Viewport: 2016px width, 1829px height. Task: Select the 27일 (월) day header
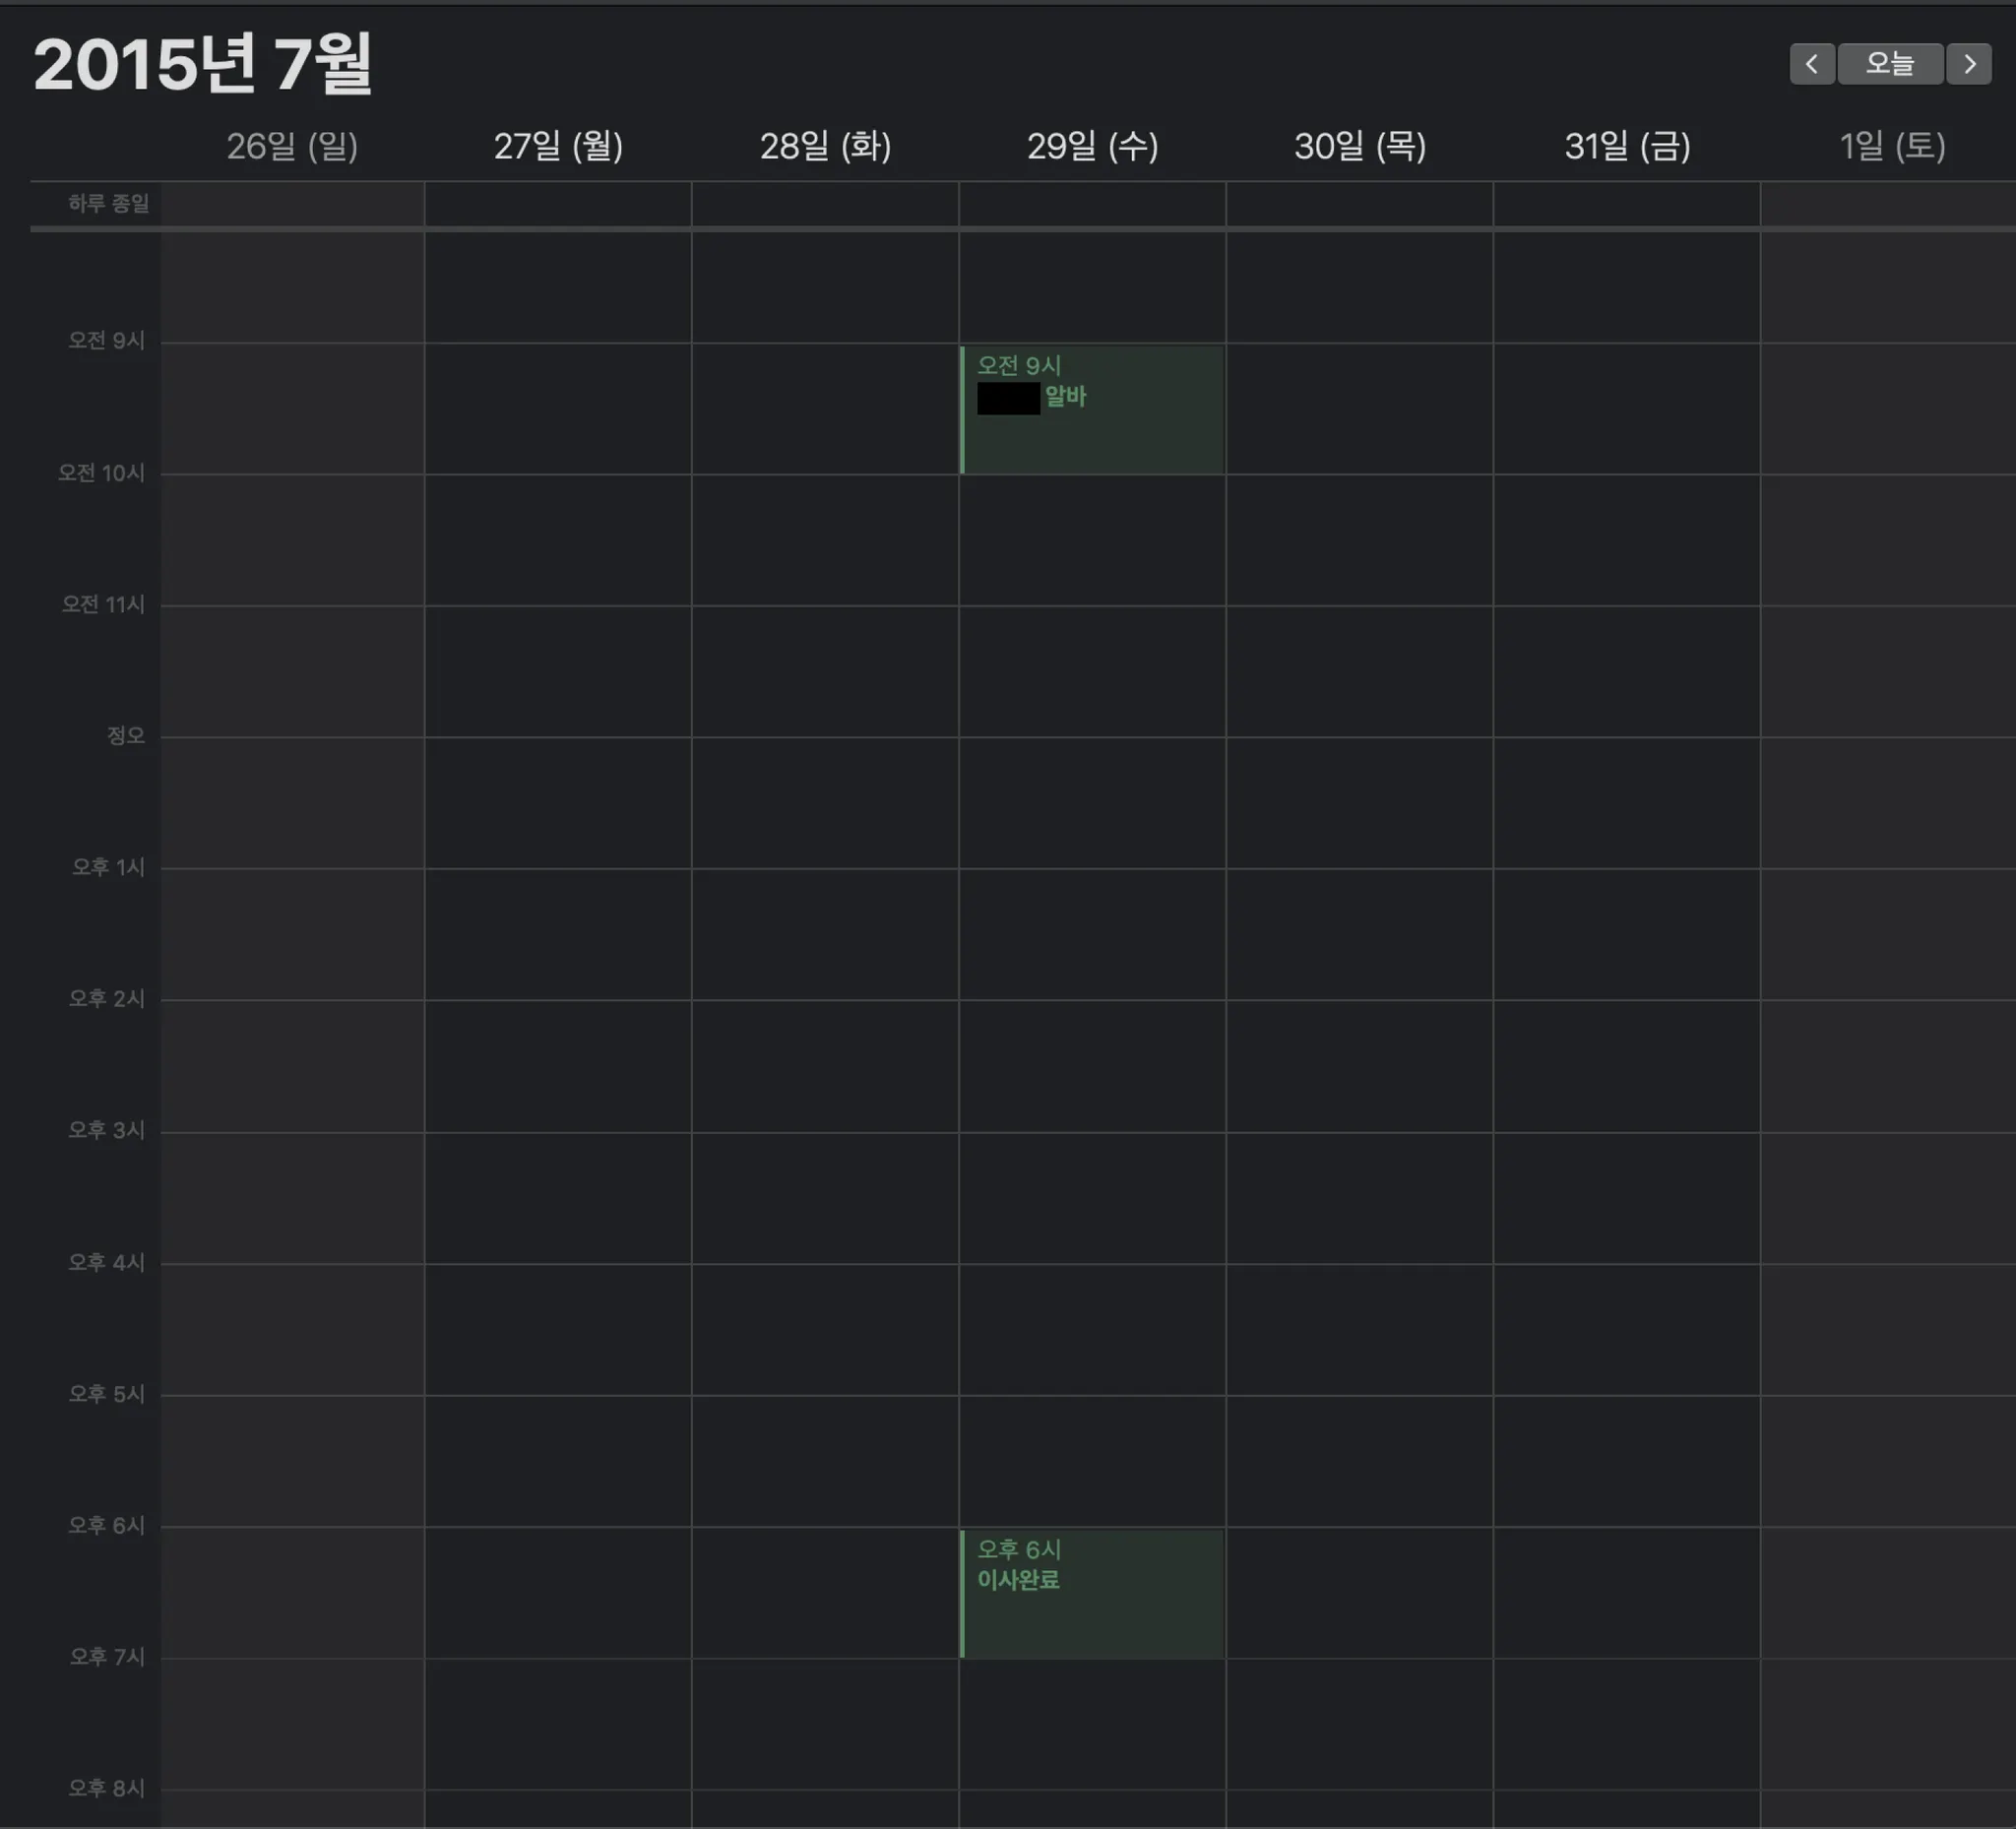(x=558, y=147)
